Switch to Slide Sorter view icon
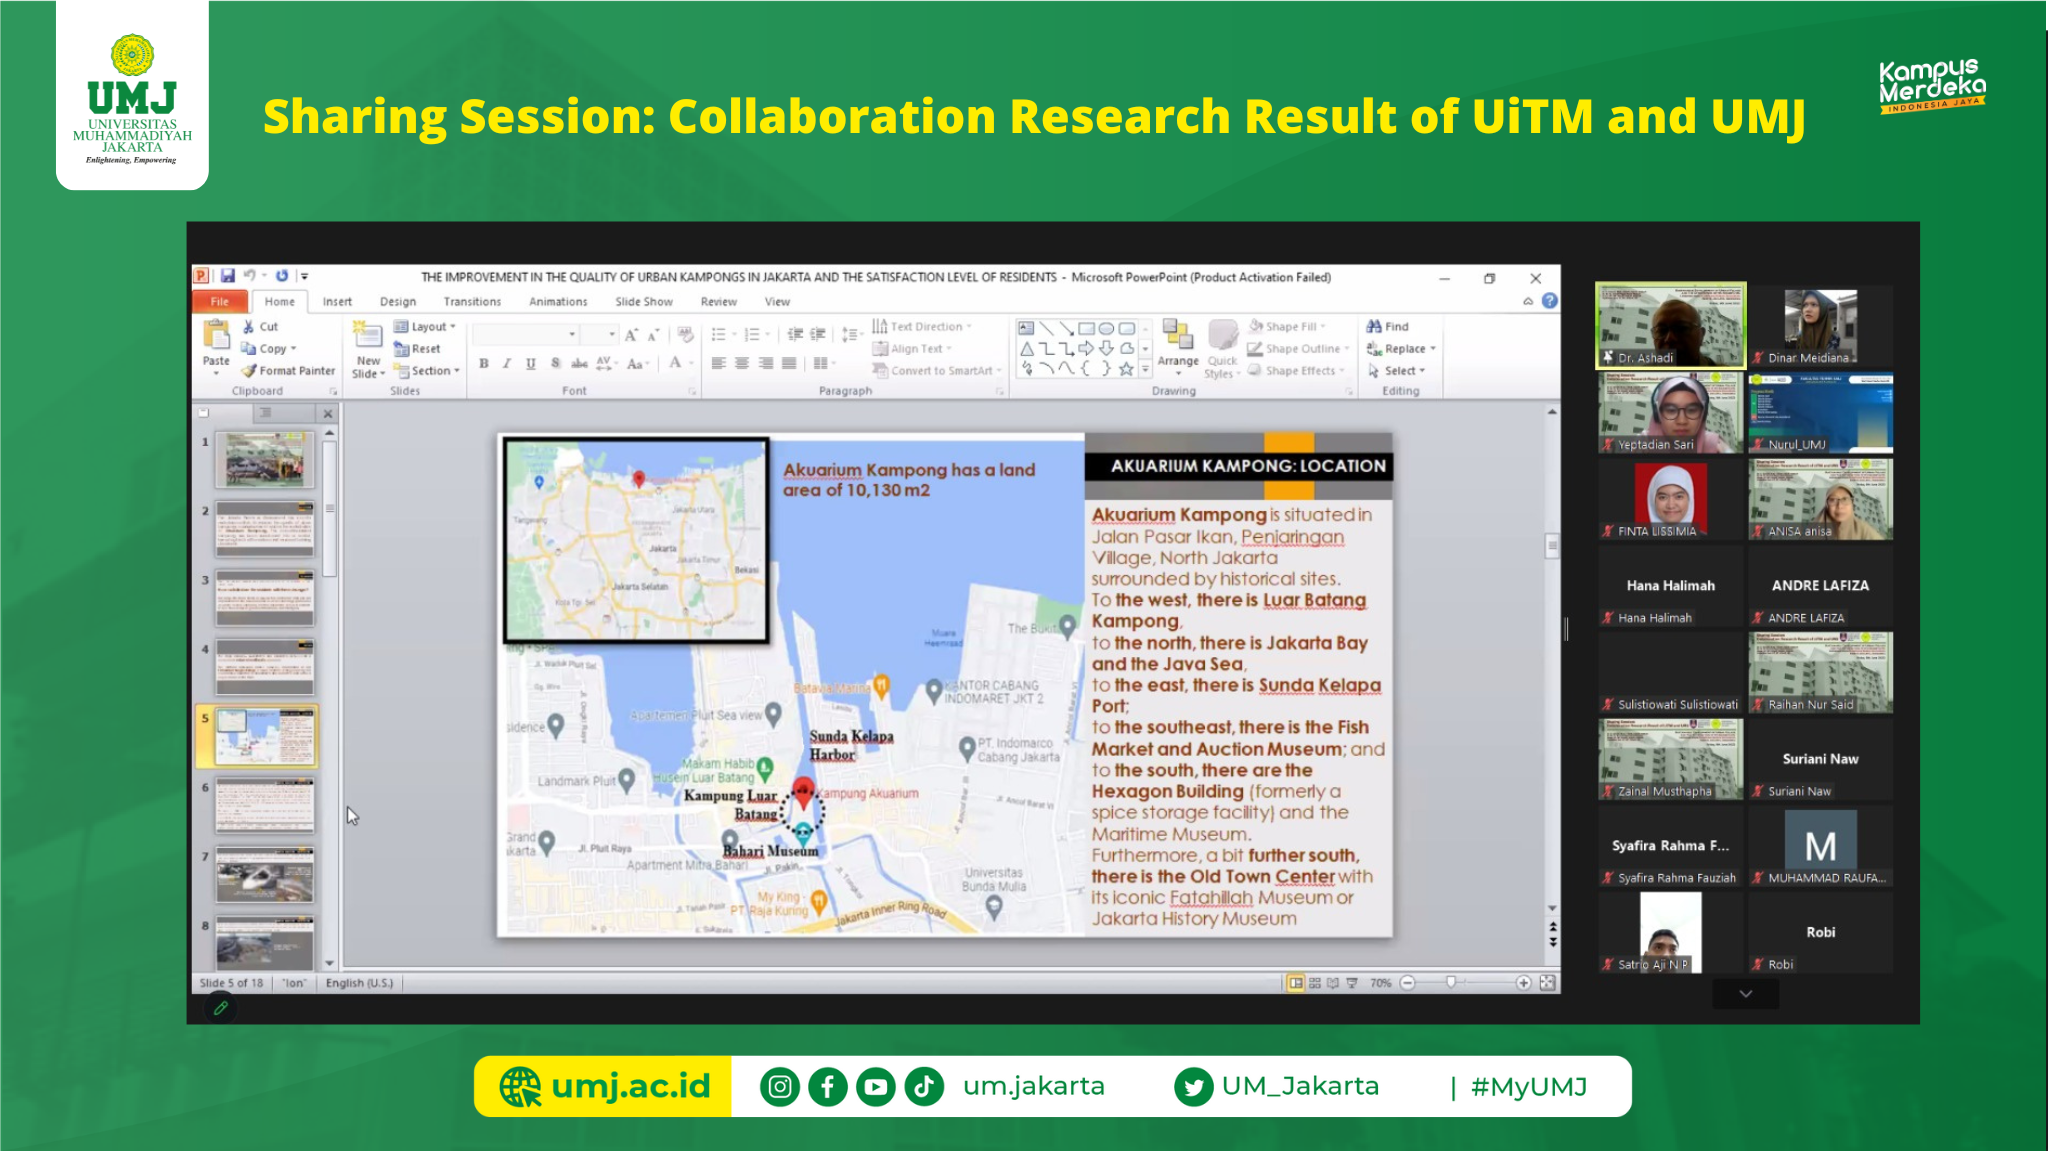 tap(1315, 983)
